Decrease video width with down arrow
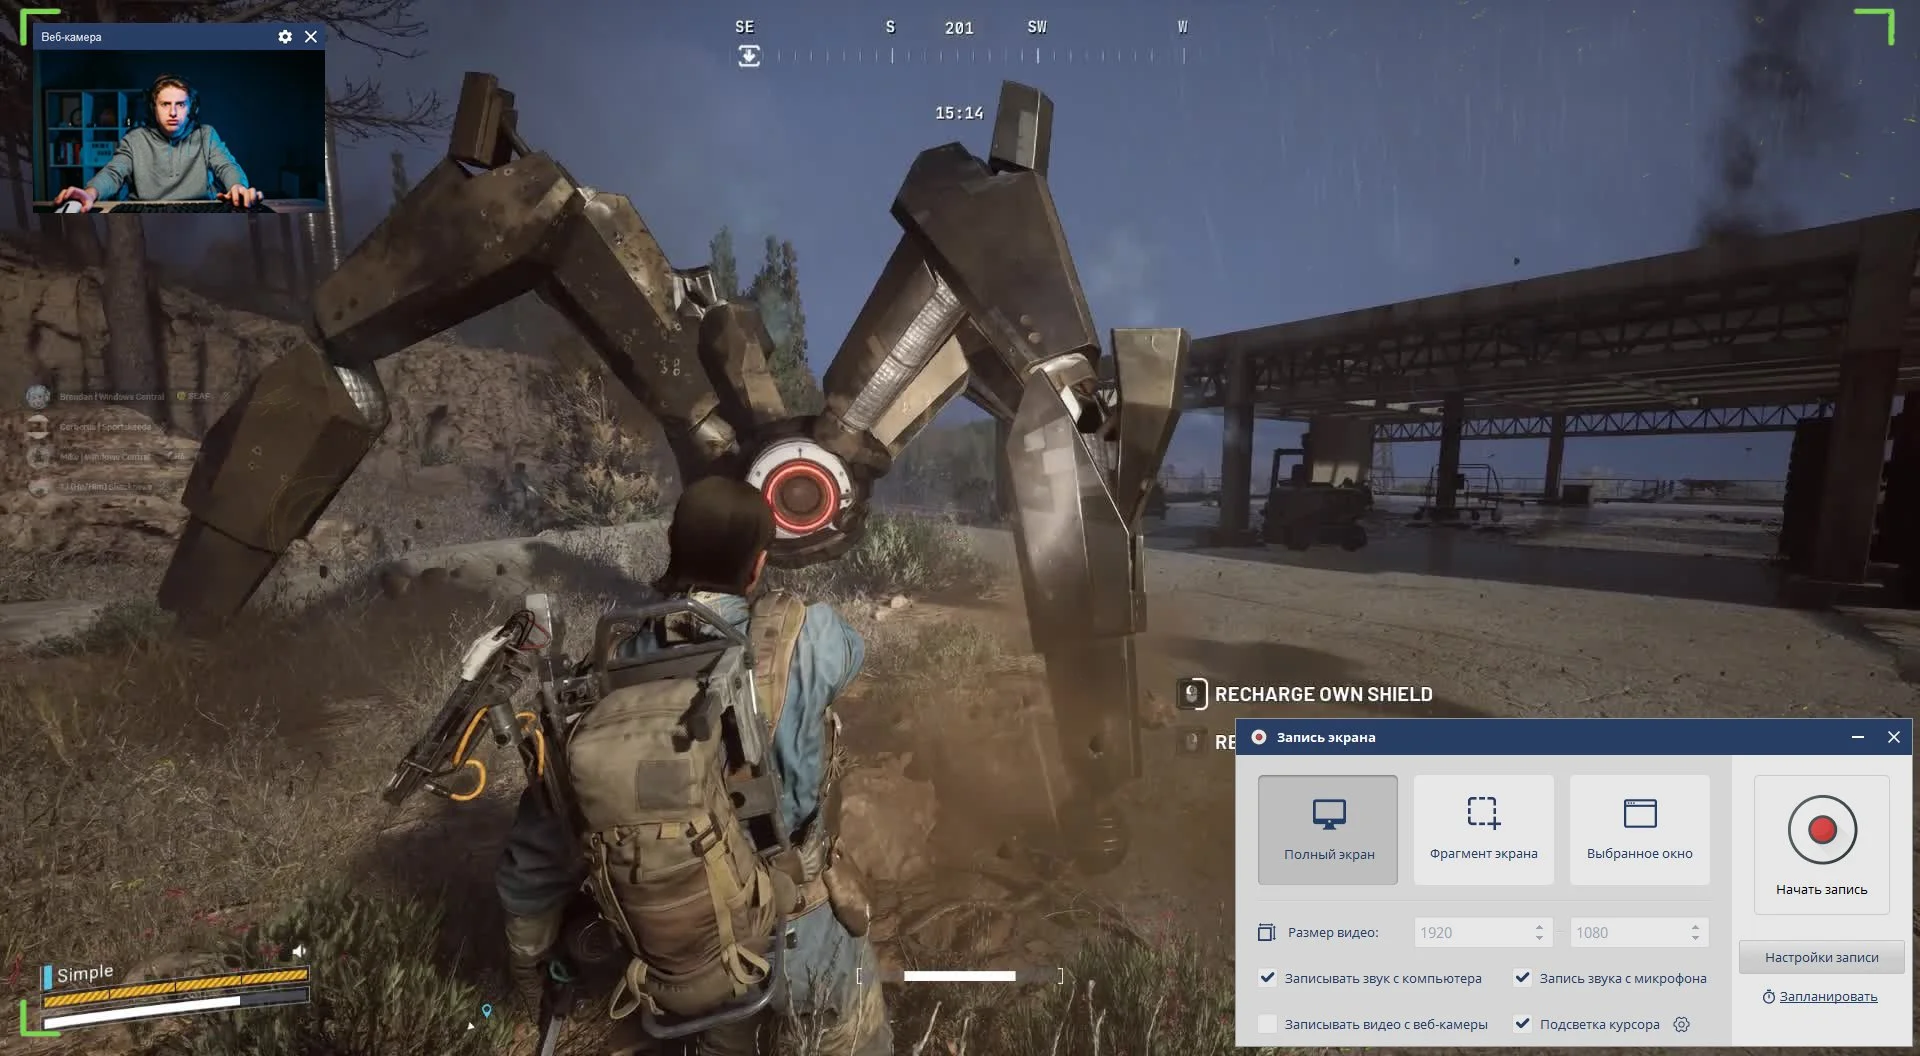This screenshot has width=1920, height=1056. pyautogui.click(x=1540, y=938)
